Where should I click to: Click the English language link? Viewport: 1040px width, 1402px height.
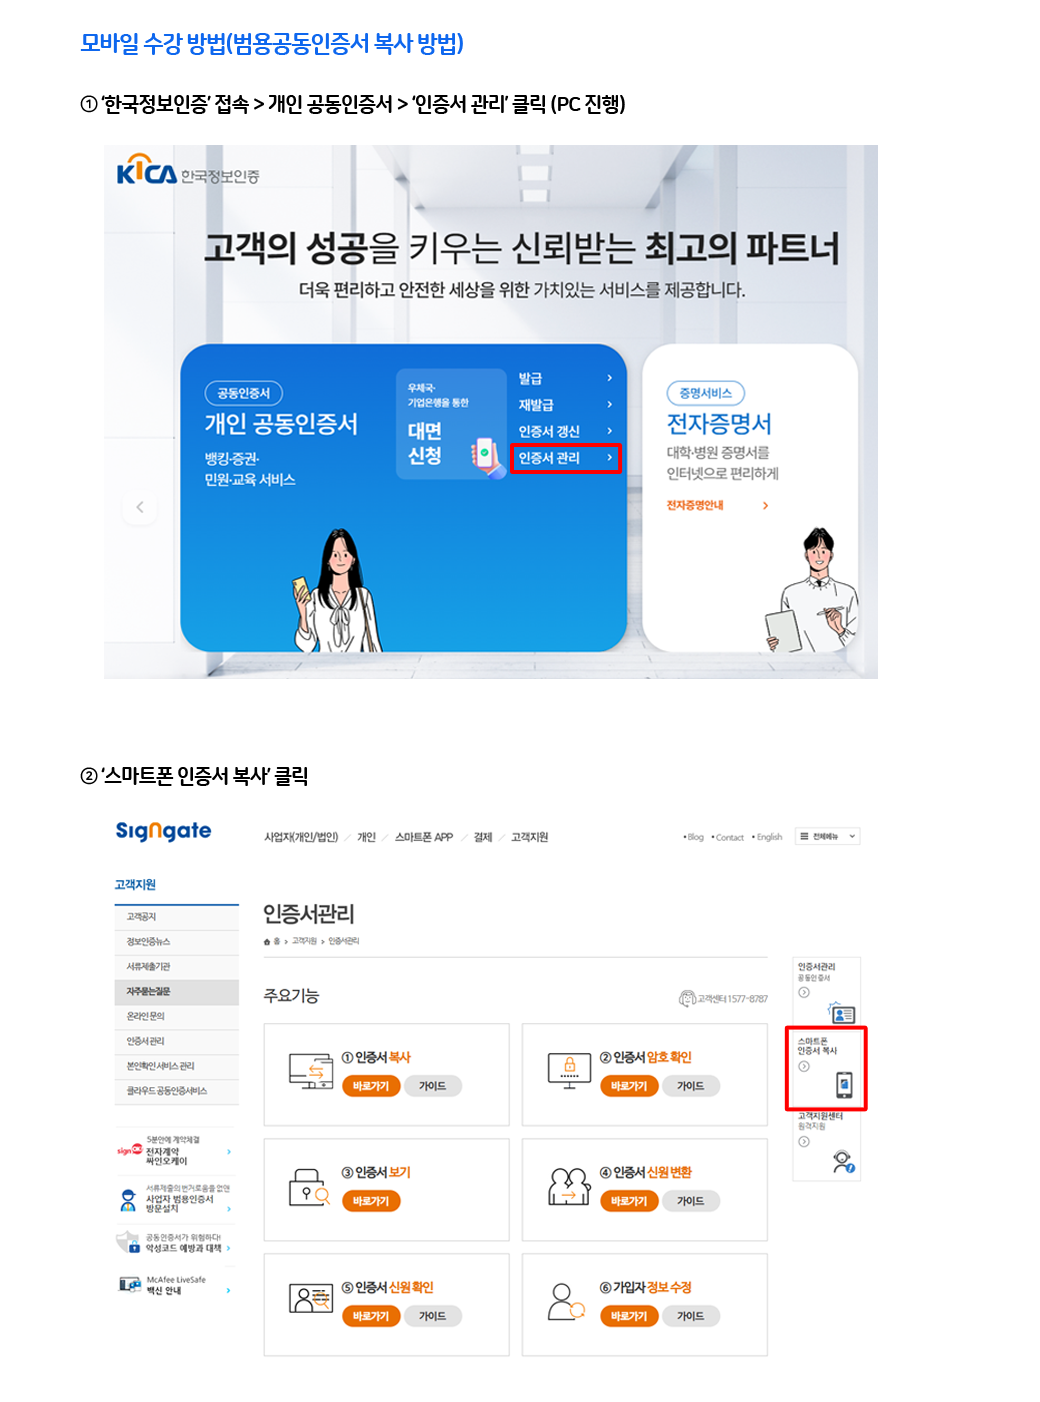tap(768, 837)
